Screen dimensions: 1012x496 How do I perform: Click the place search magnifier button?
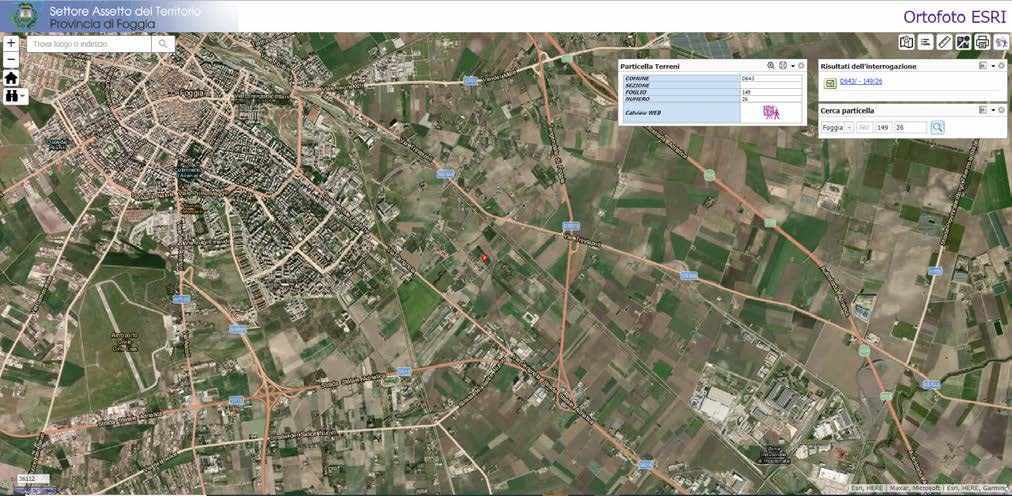pos(163,44)
